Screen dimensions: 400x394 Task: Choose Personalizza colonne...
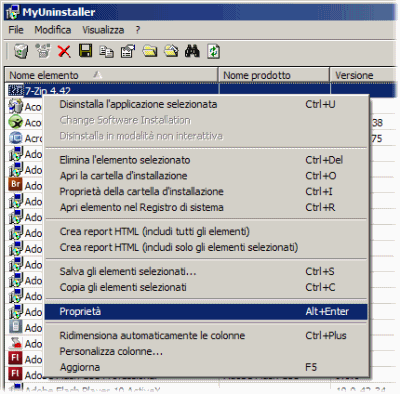(206, 351)
